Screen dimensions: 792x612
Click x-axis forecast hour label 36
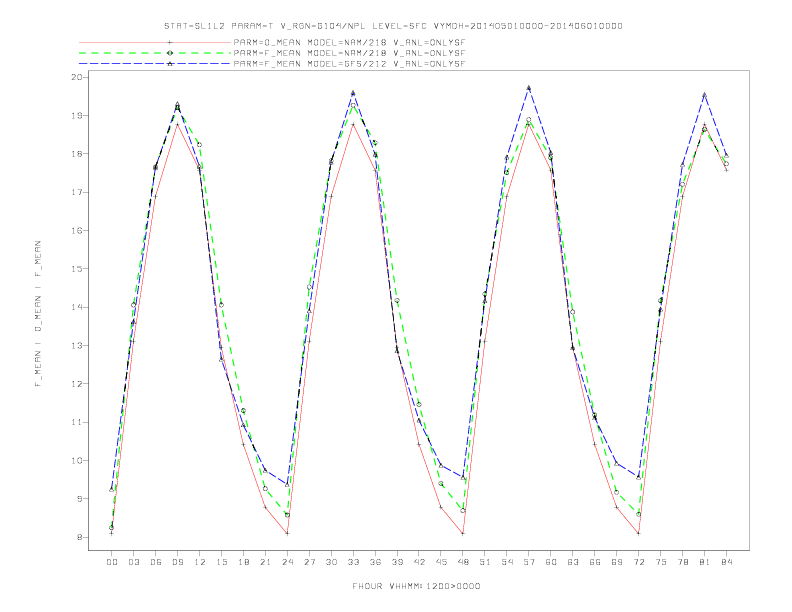click(375, 562)
